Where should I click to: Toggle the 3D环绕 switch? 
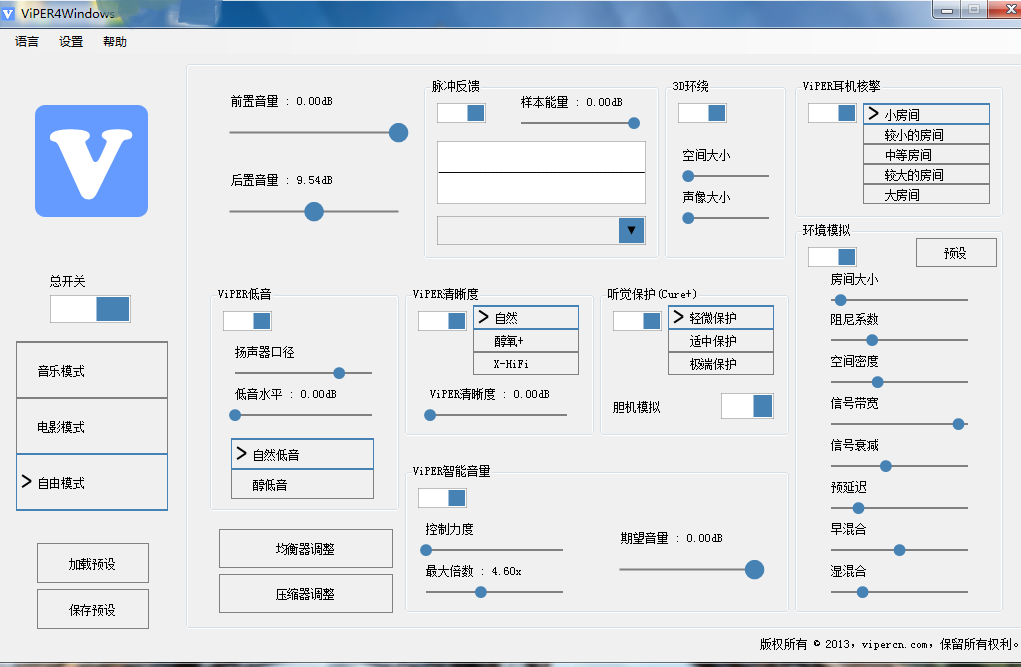(702, 113)
